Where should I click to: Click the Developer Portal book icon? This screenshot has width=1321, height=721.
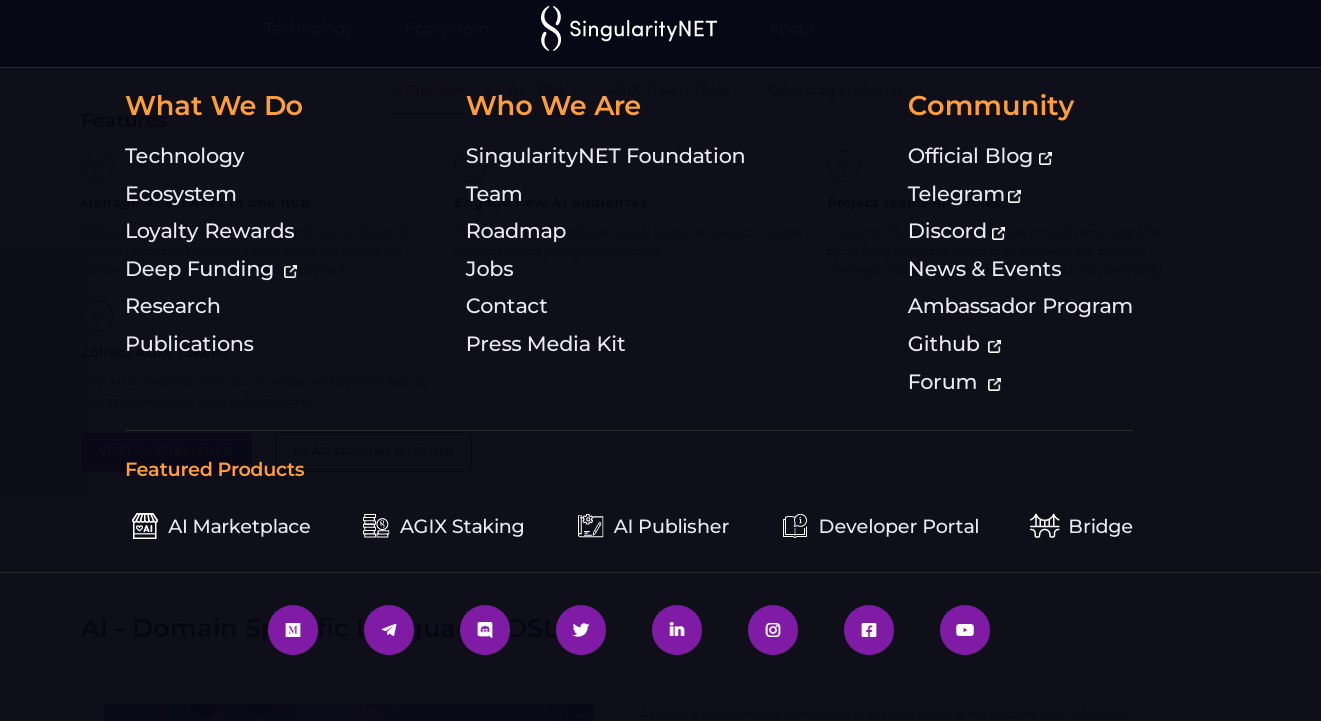click(x=795, y=526)
